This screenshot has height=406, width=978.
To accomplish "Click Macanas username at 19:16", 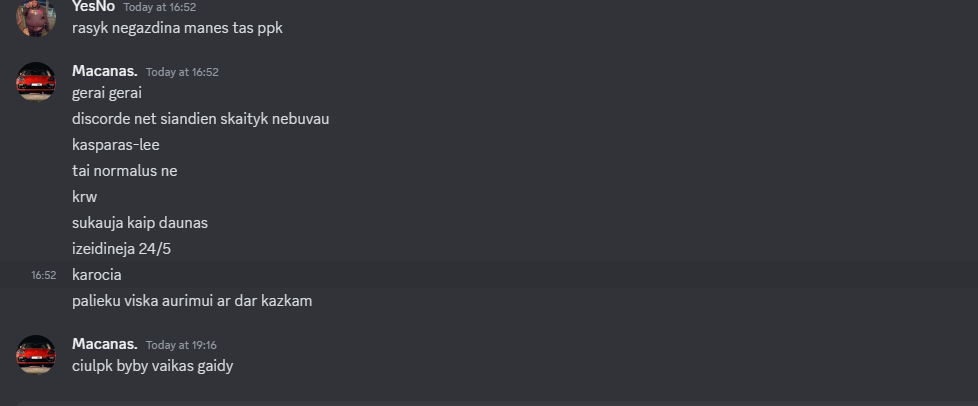I will point(105,344).
